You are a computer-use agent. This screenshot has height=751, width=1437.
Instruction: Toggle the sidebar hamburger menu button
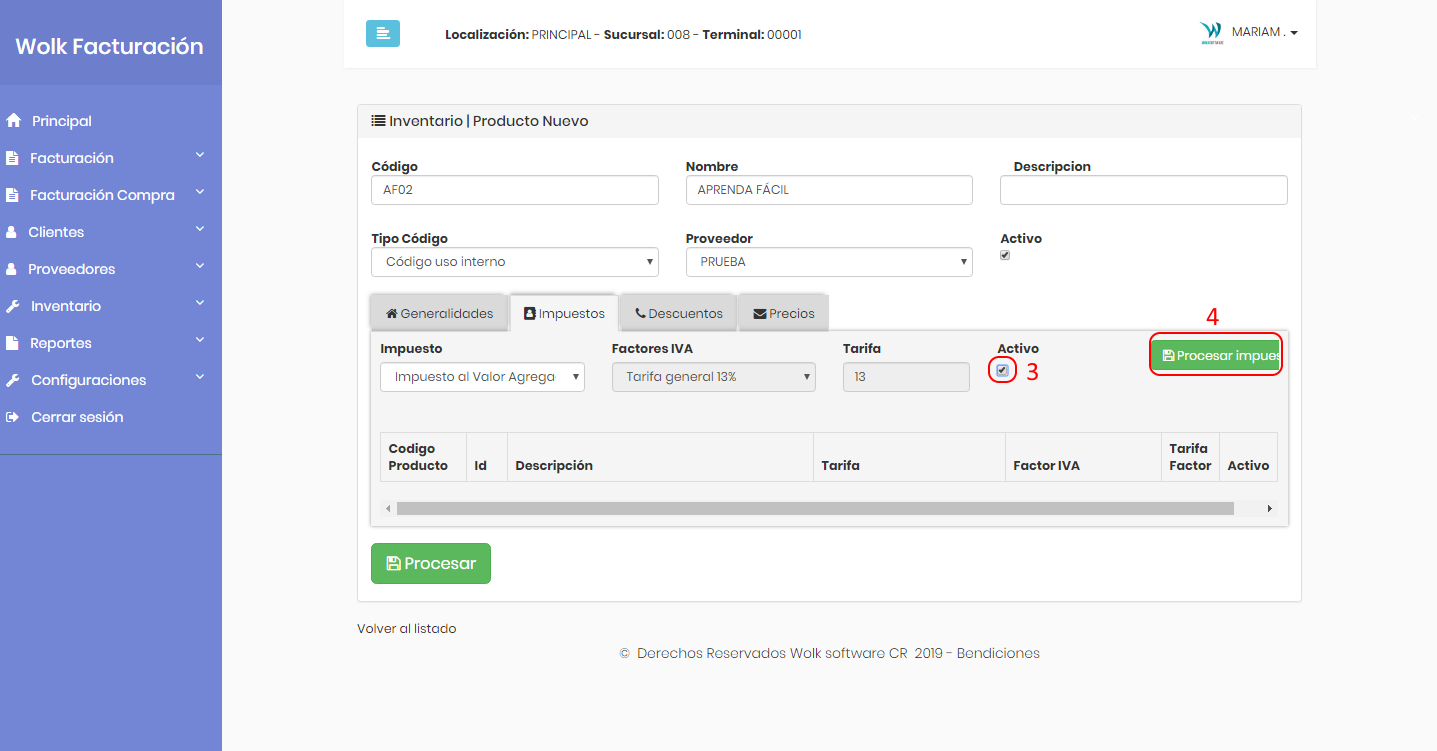click(382, 33)
